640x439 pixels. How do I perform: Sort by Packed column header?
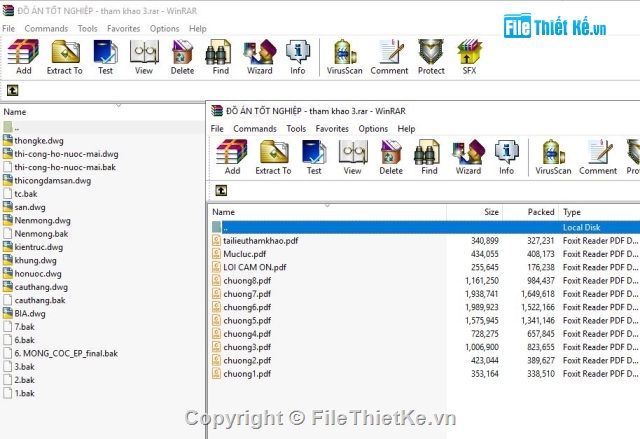pos(531,212)
